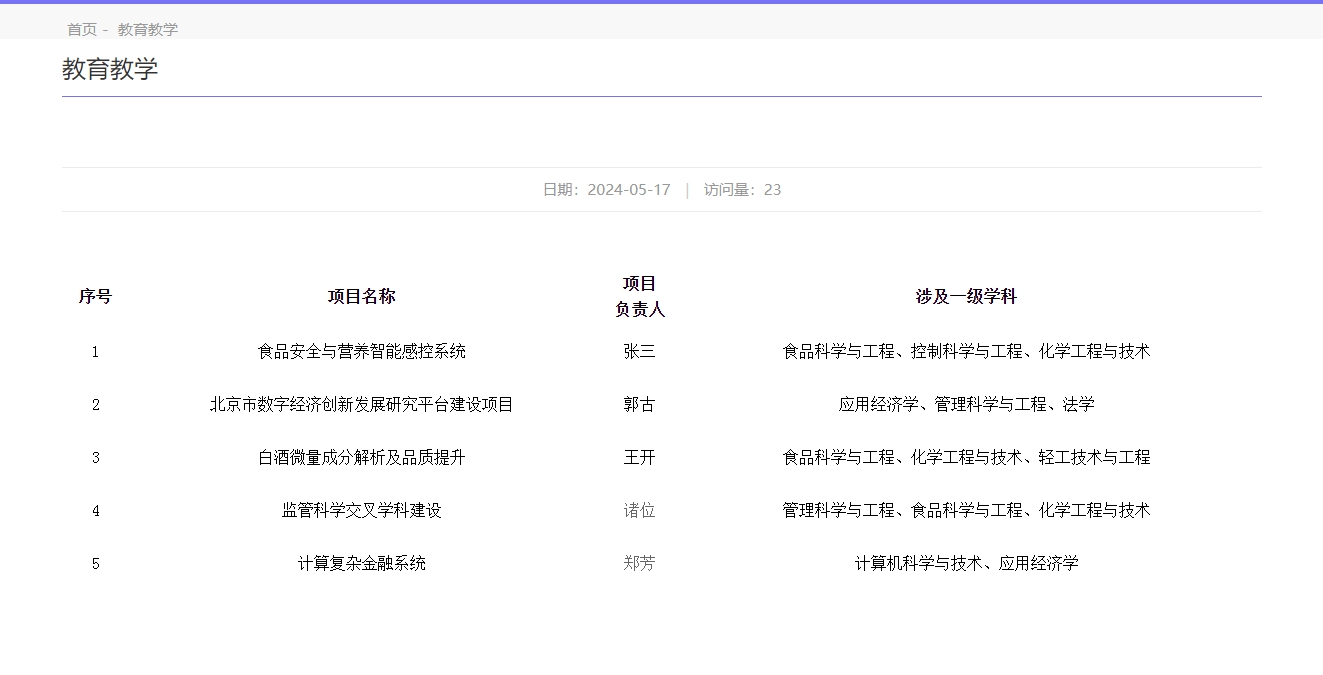Click the 首页 breadcrumb link
This screenshot has width=1323, height=675.
(82, 30)
